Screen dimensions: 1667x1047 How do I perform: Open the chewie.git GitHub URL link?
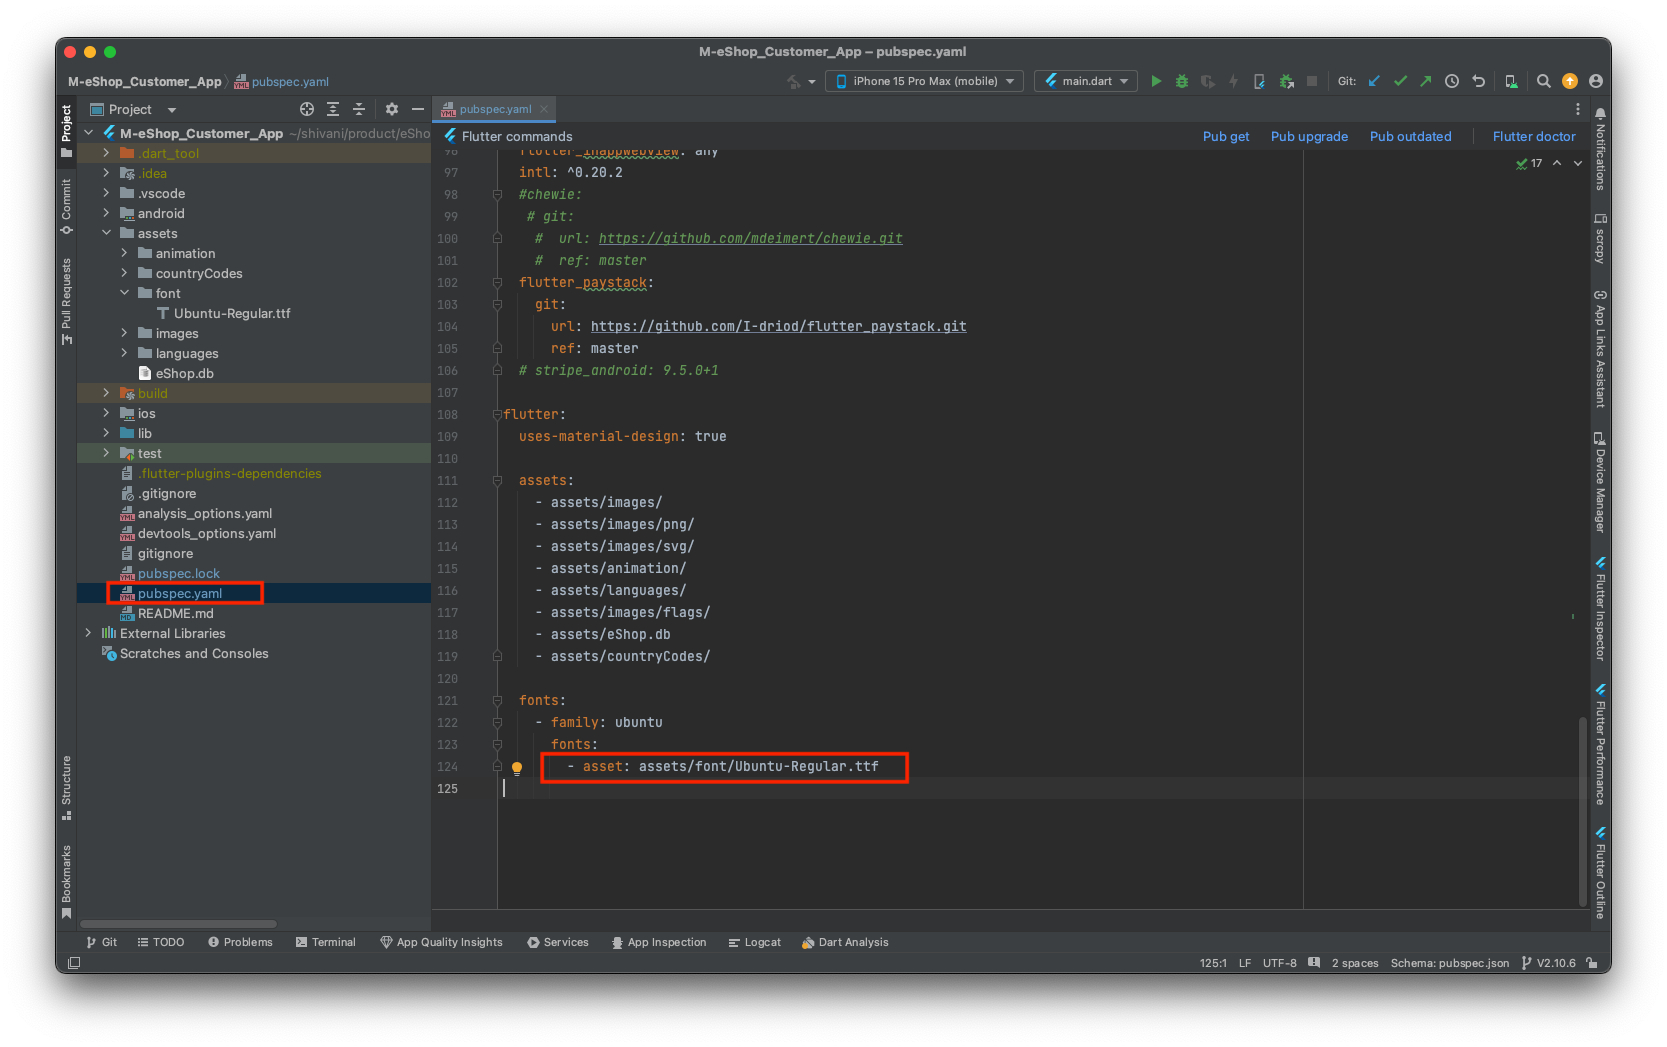pyautogui.click(x=750, y=238)
